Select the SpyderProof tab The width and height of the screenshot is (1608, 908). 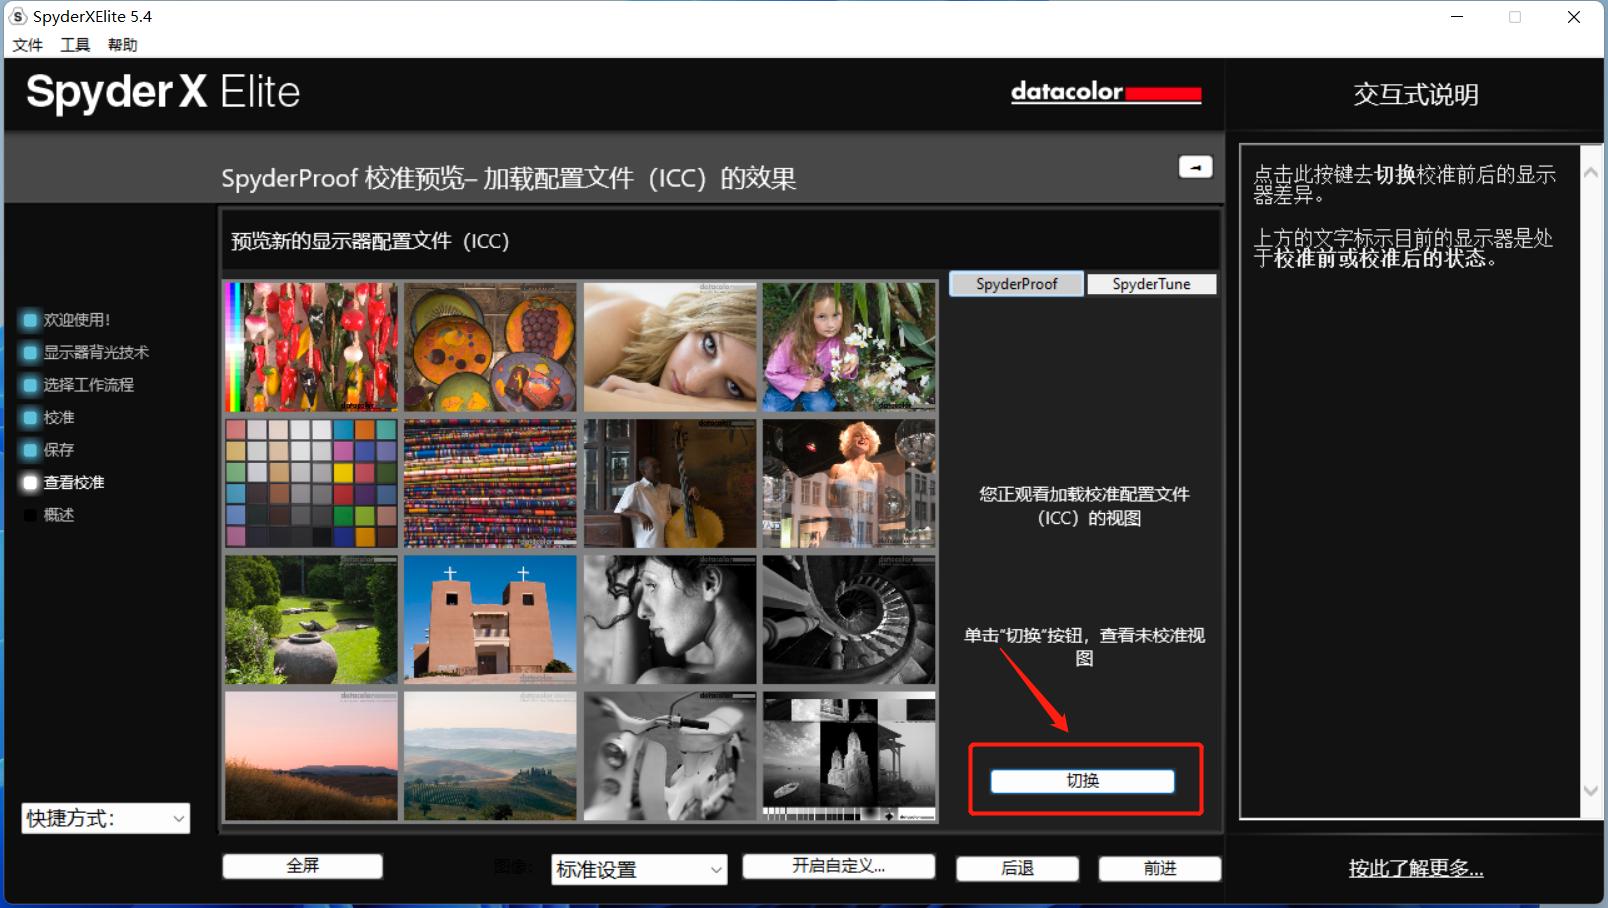1015,283
